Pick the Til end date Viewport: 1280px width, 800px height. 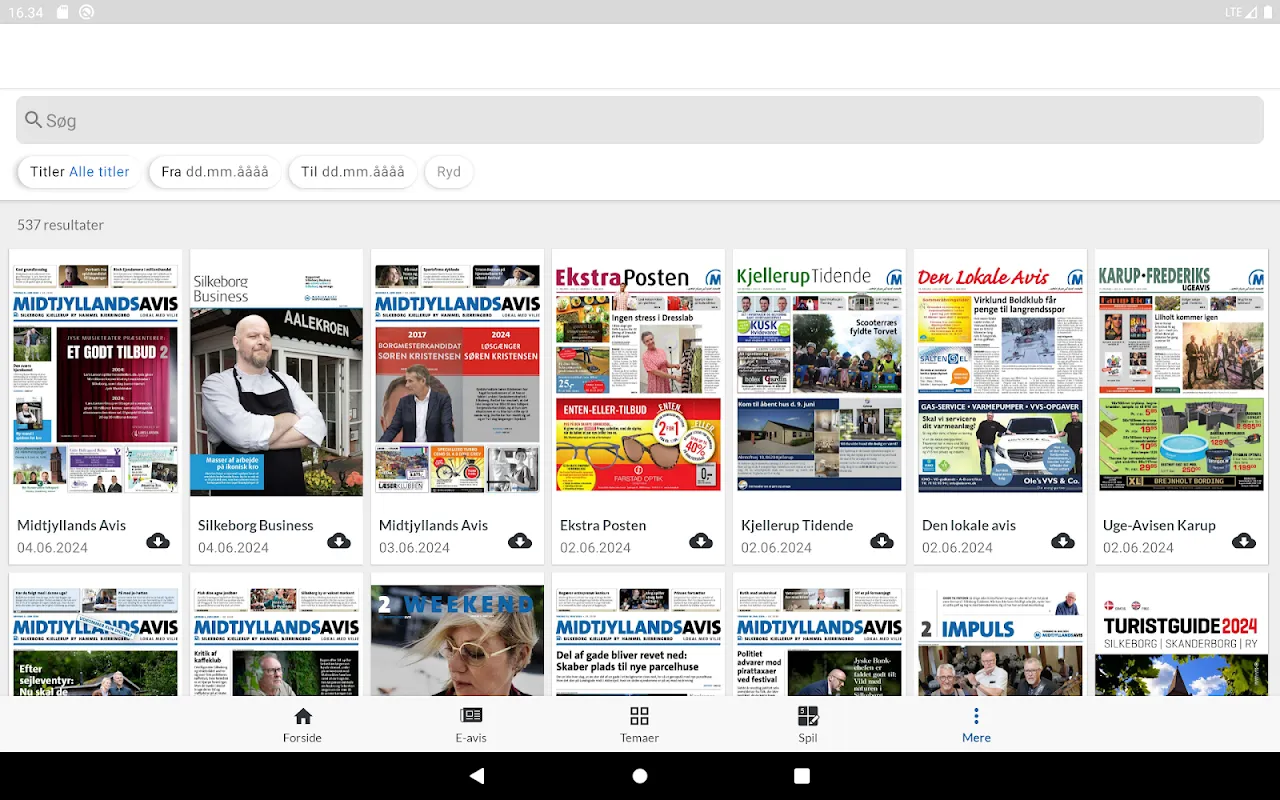(x=353, y=172)
